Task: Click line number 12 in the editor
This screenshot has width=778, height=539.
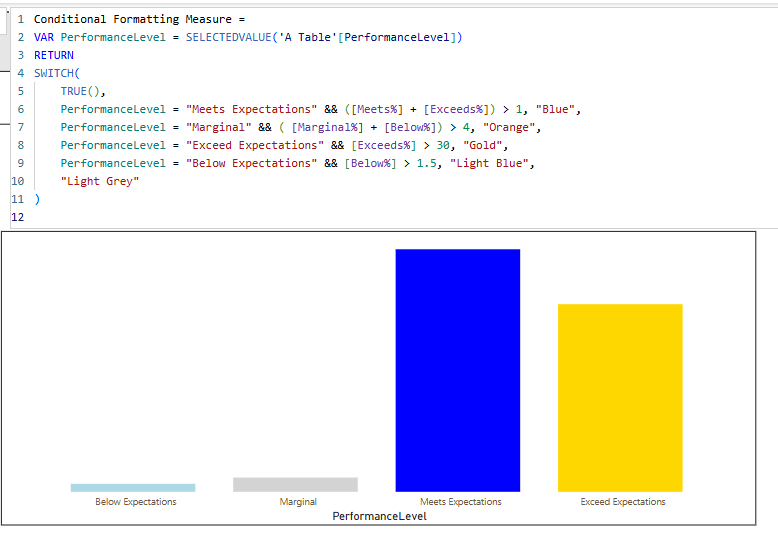Action: point(17,217)
